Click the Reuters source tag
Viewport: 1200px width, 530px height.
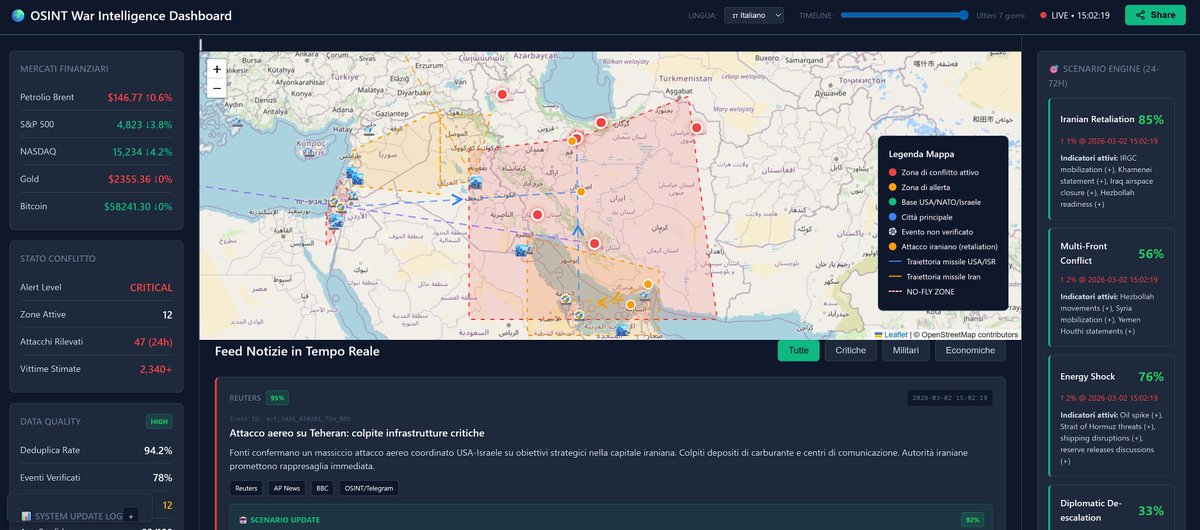tap(246, 488)
